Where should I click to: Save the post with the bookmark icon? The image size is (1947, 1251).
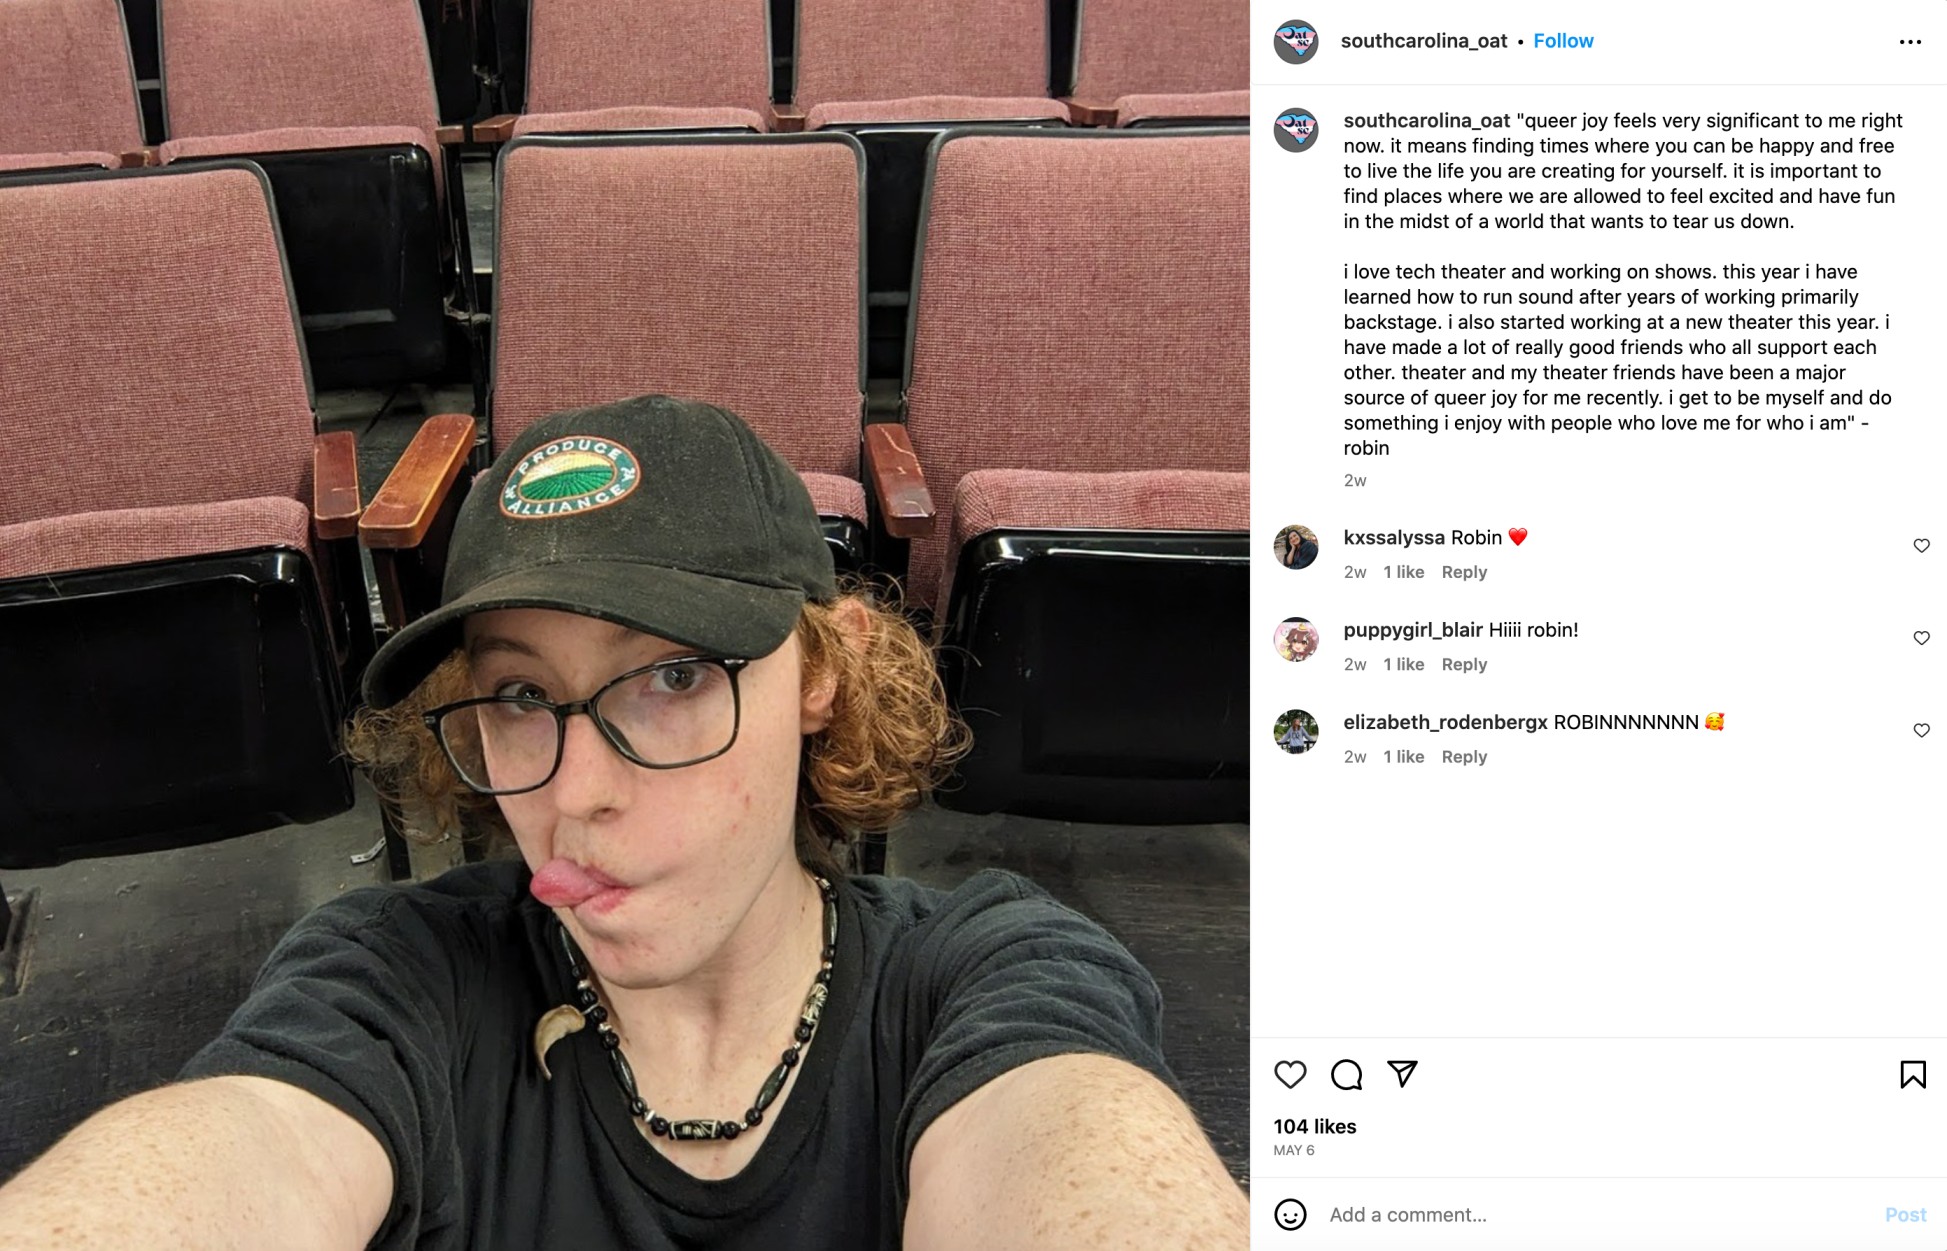tap(1912, 1074)
